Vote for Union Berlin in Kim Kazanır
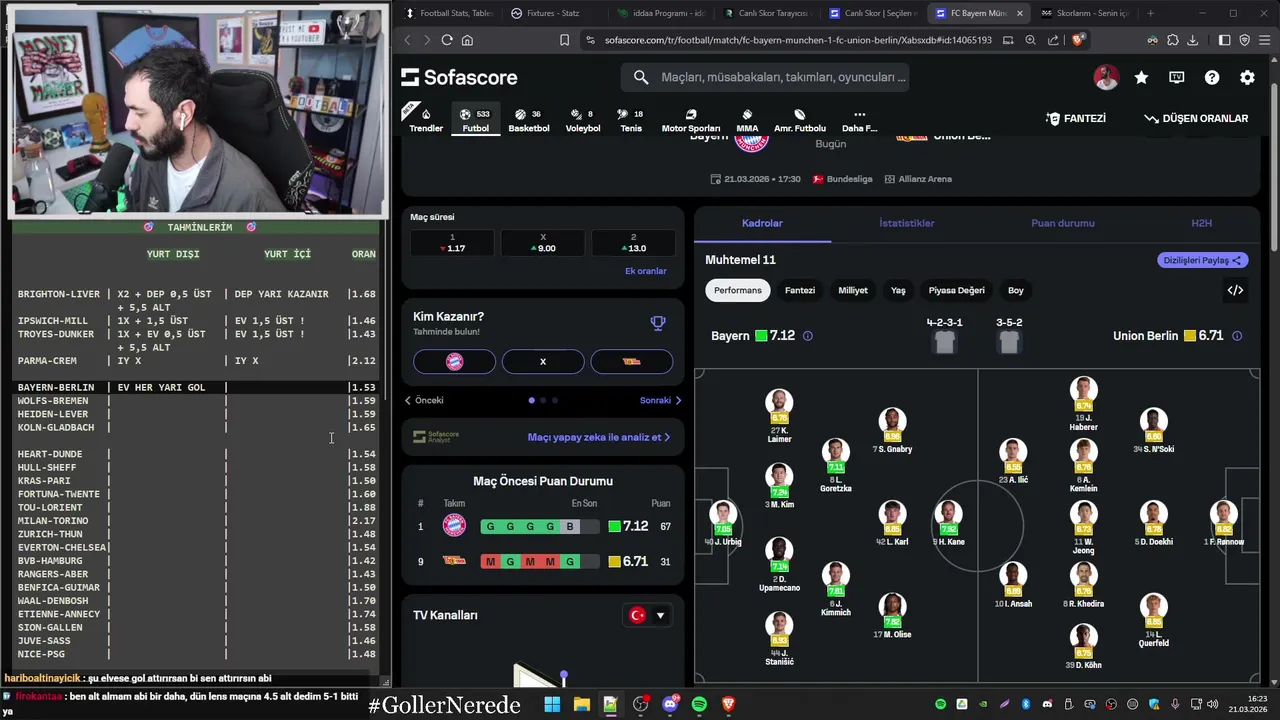1280x720 pixels. click(x=632, y=361)
